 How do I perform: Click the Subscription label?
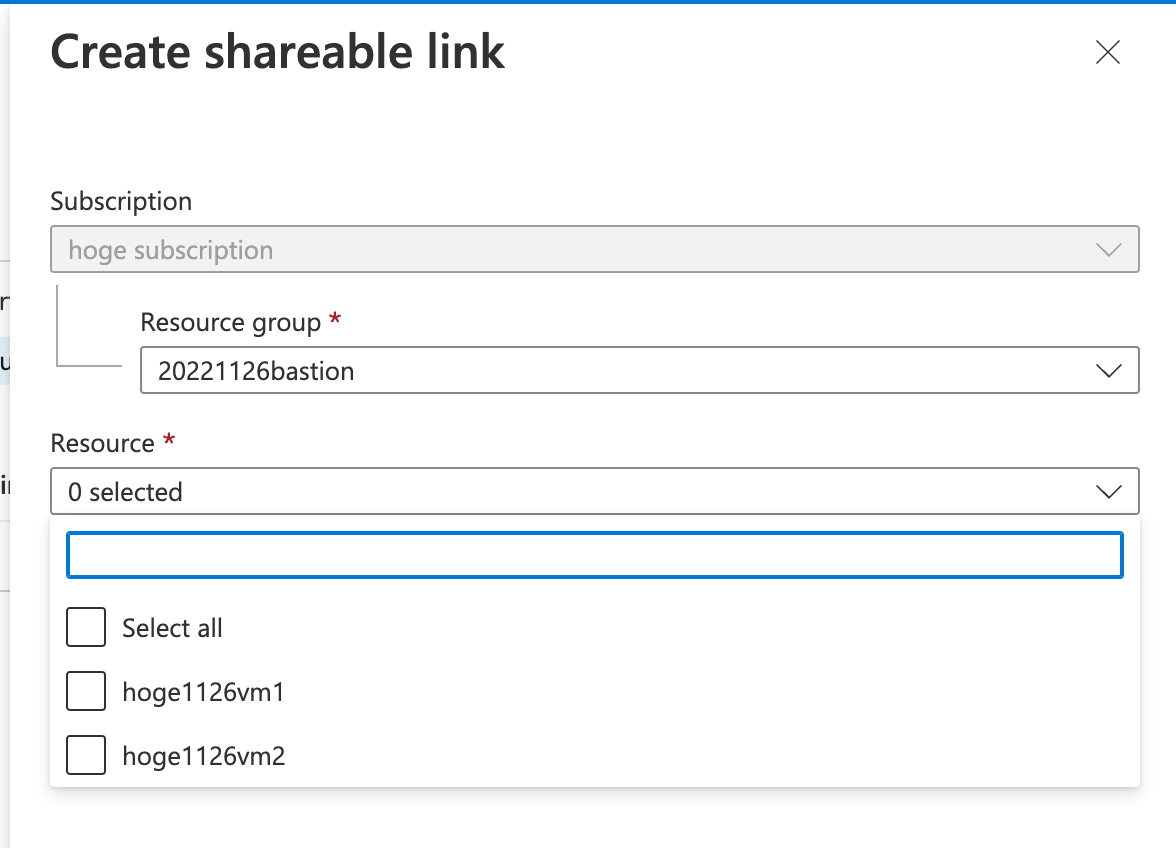(x=120, y=201)
